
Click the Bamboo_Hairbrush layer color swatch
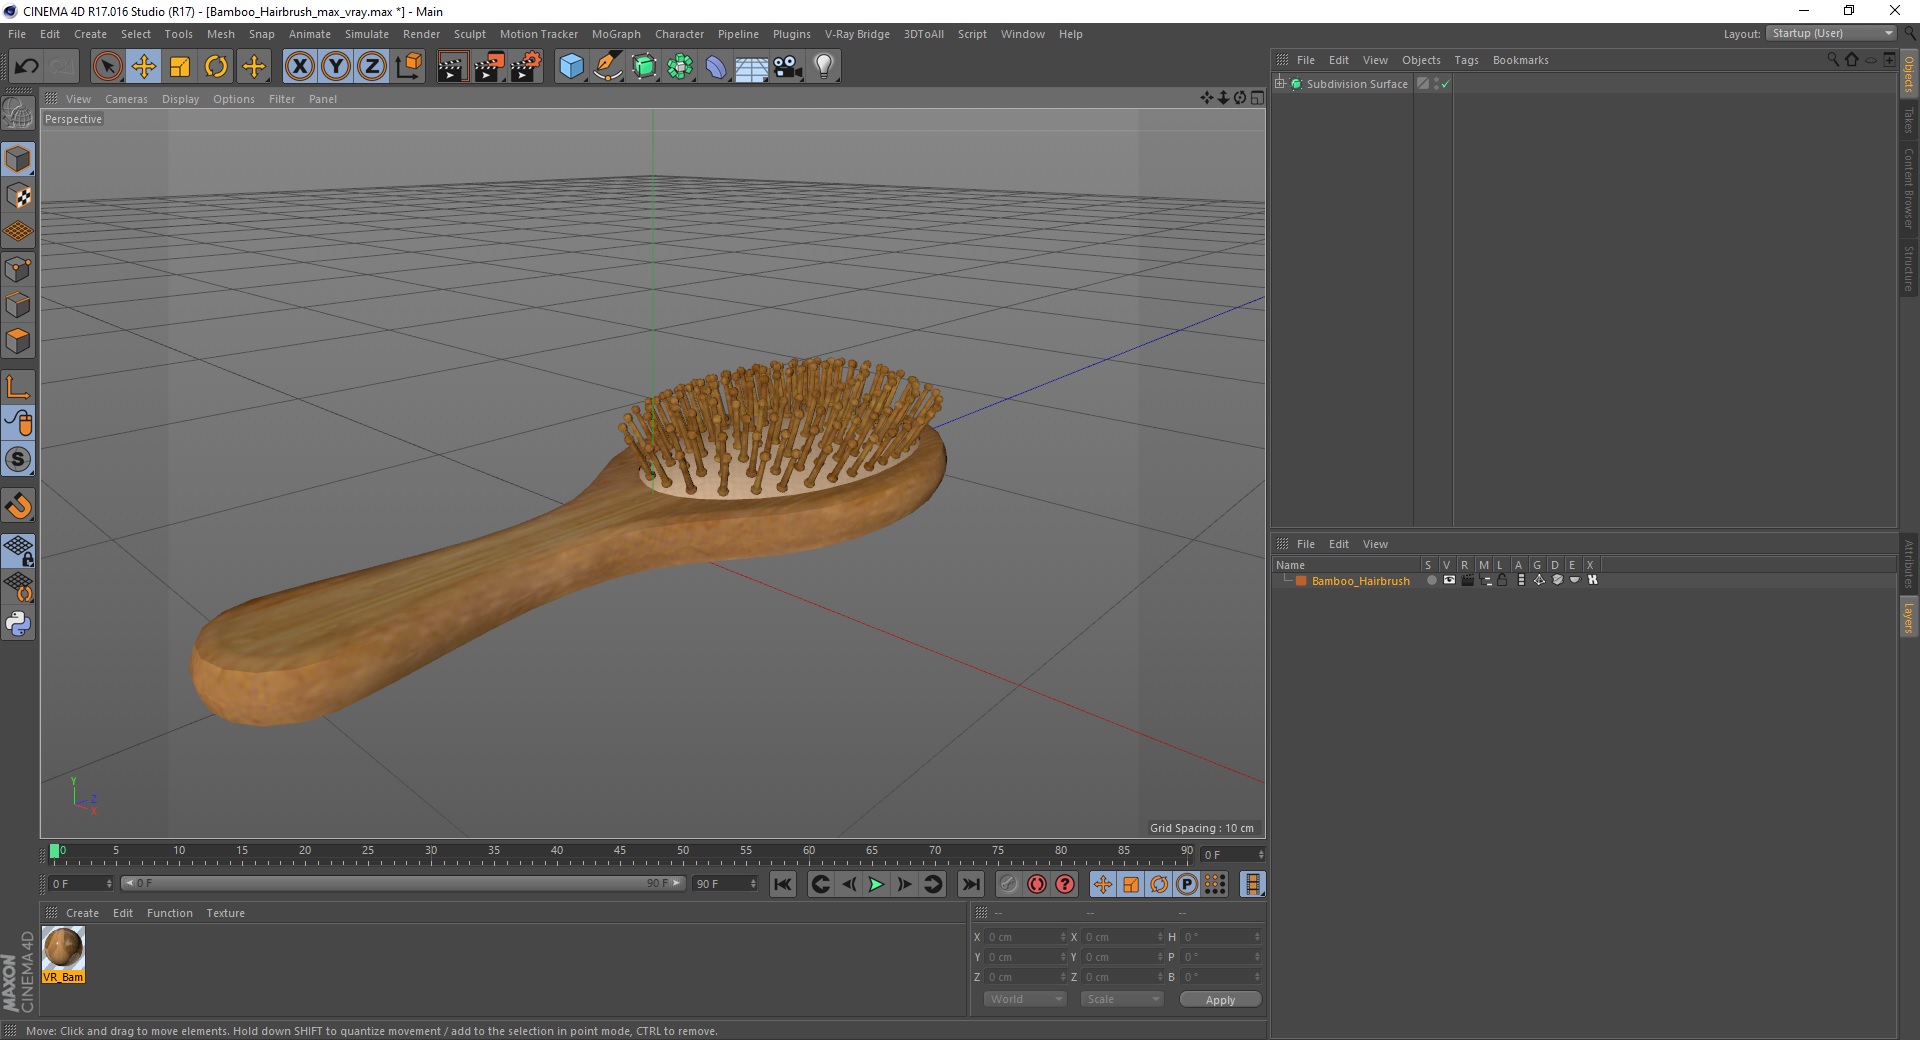1301,580
